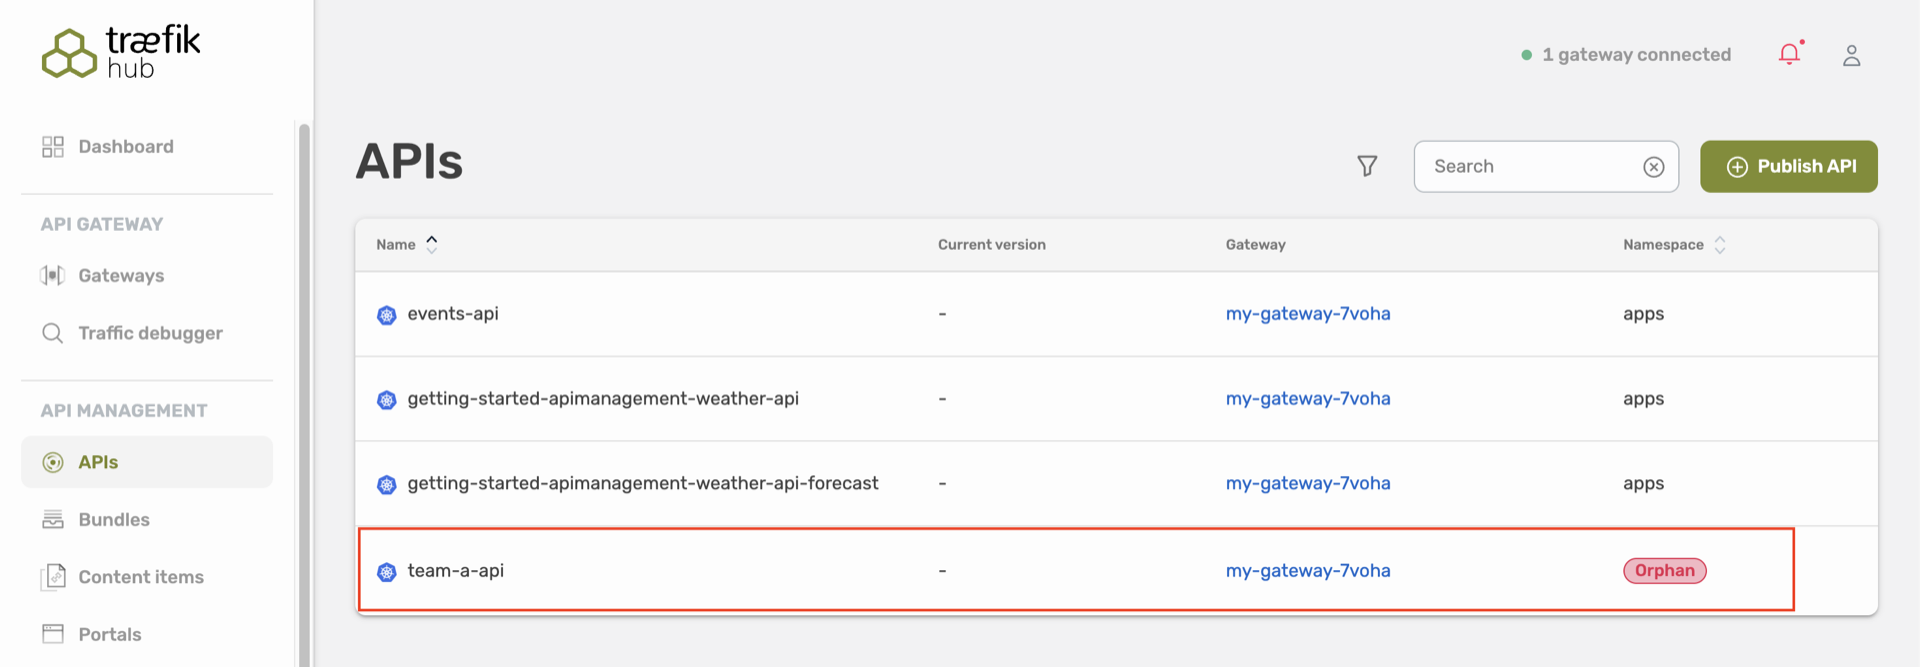
Task: Navigate to Bundles
Action: (147, 519)
